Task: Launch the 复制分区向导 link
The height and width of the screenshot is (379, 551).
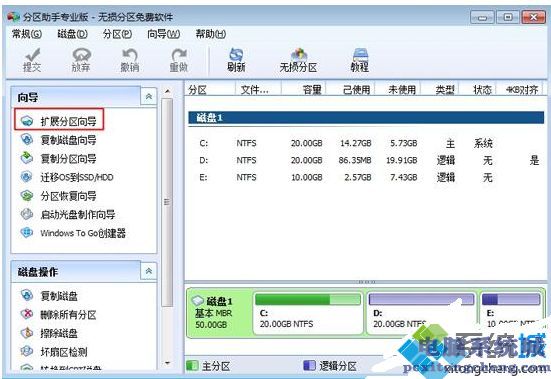Action: [x=69, y=159]
